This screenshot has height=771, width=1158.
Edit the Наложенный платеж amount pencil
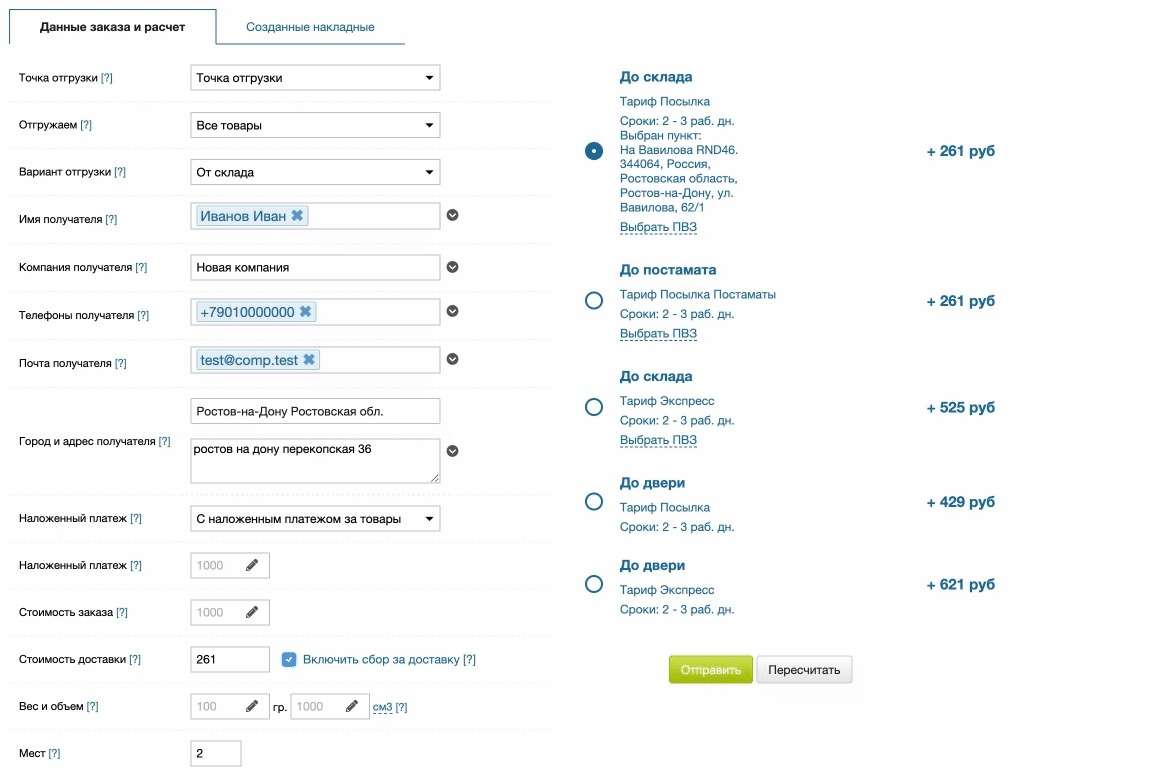(252, 565)
